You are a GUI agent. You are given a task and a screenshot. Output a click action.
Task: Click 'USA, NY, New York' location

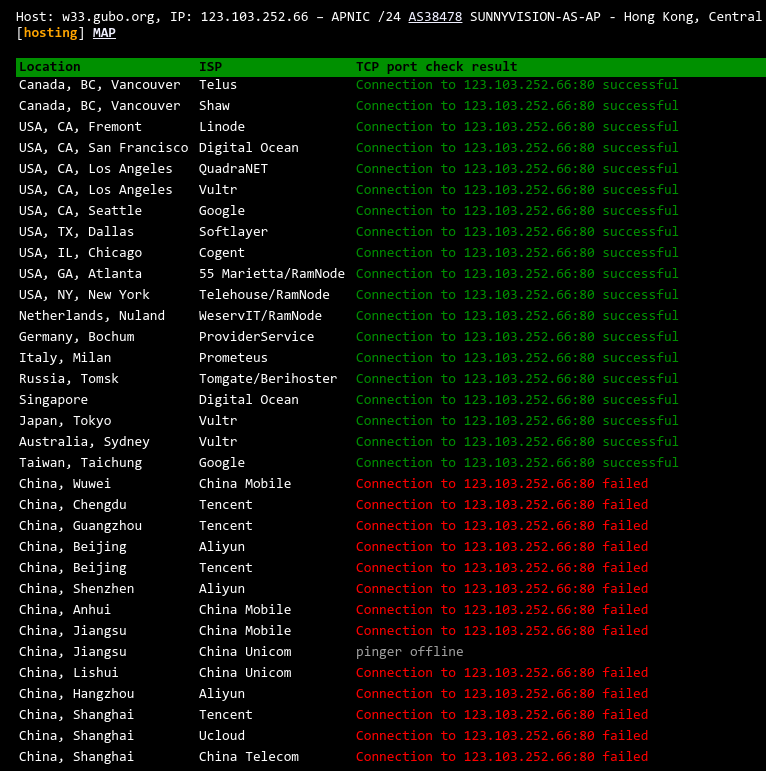(84, 295)
